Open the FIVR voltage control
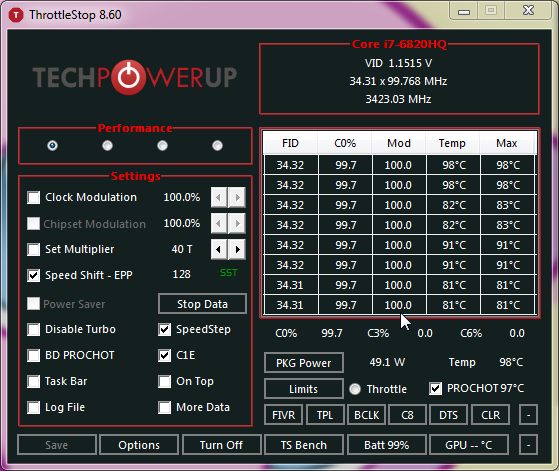Screen dimensions: 559x471 tap(283, 415)
